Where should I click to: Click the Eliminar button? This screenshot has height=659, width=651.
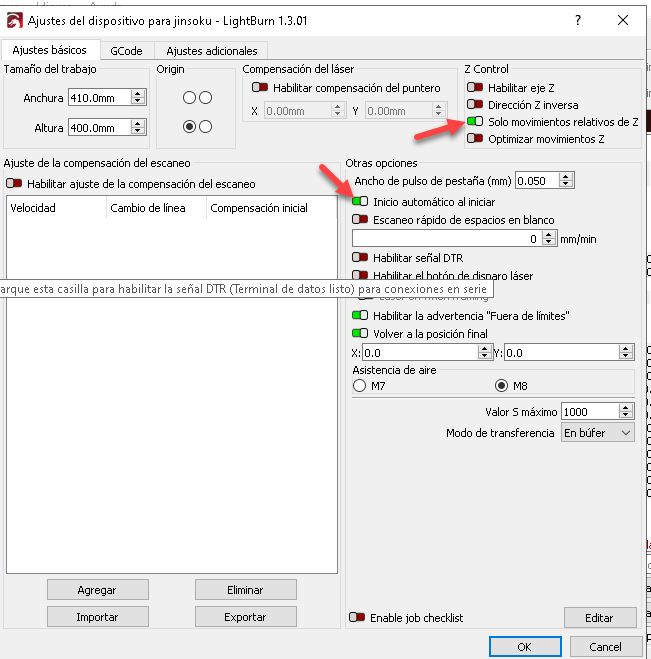click(245, 590)
